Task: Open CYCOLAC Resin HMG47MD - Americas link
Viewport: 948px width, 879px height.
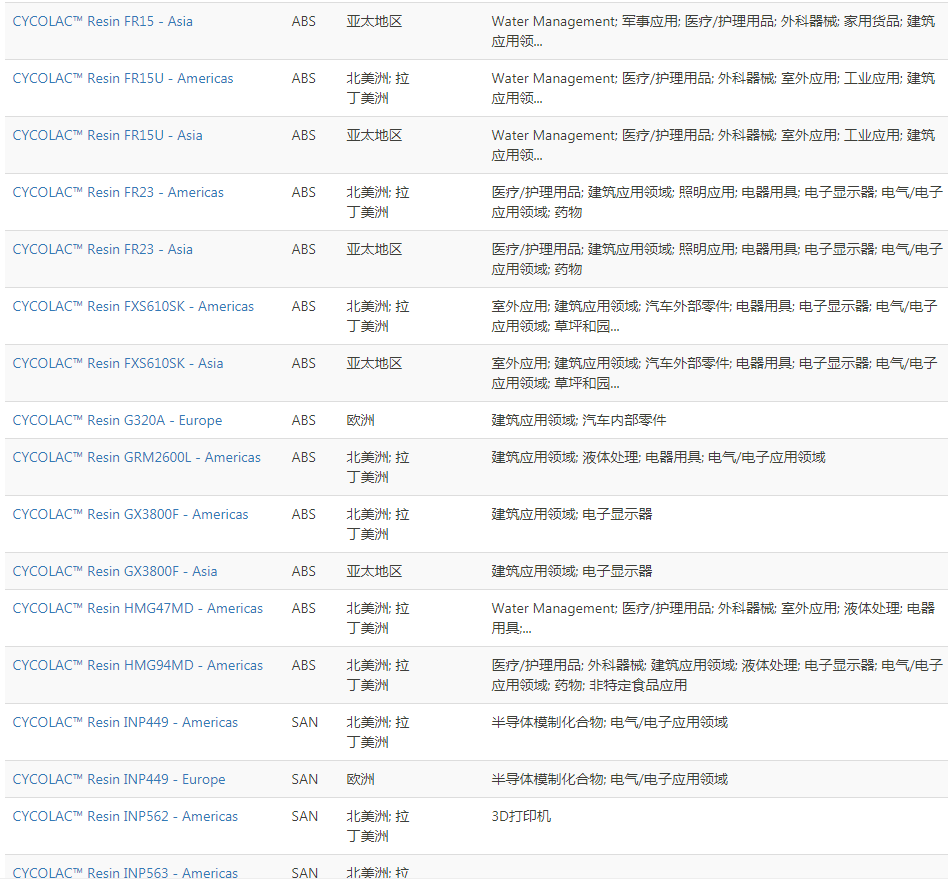Action: coord(138,608)
